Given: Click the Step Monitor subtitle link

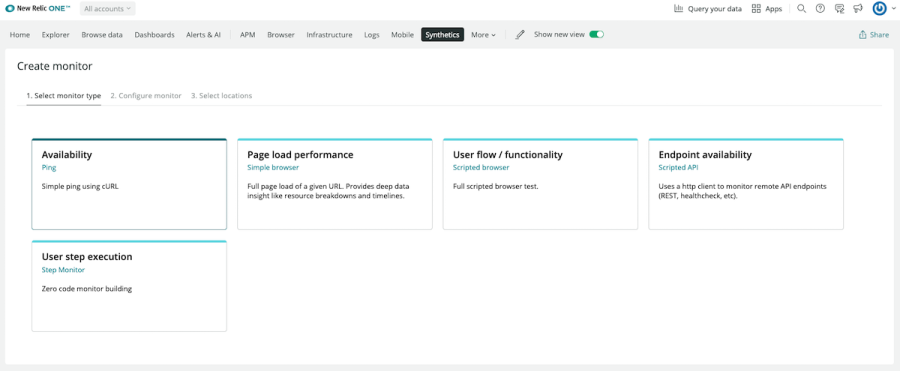Looking at the screenshot, I should (63, 270).
